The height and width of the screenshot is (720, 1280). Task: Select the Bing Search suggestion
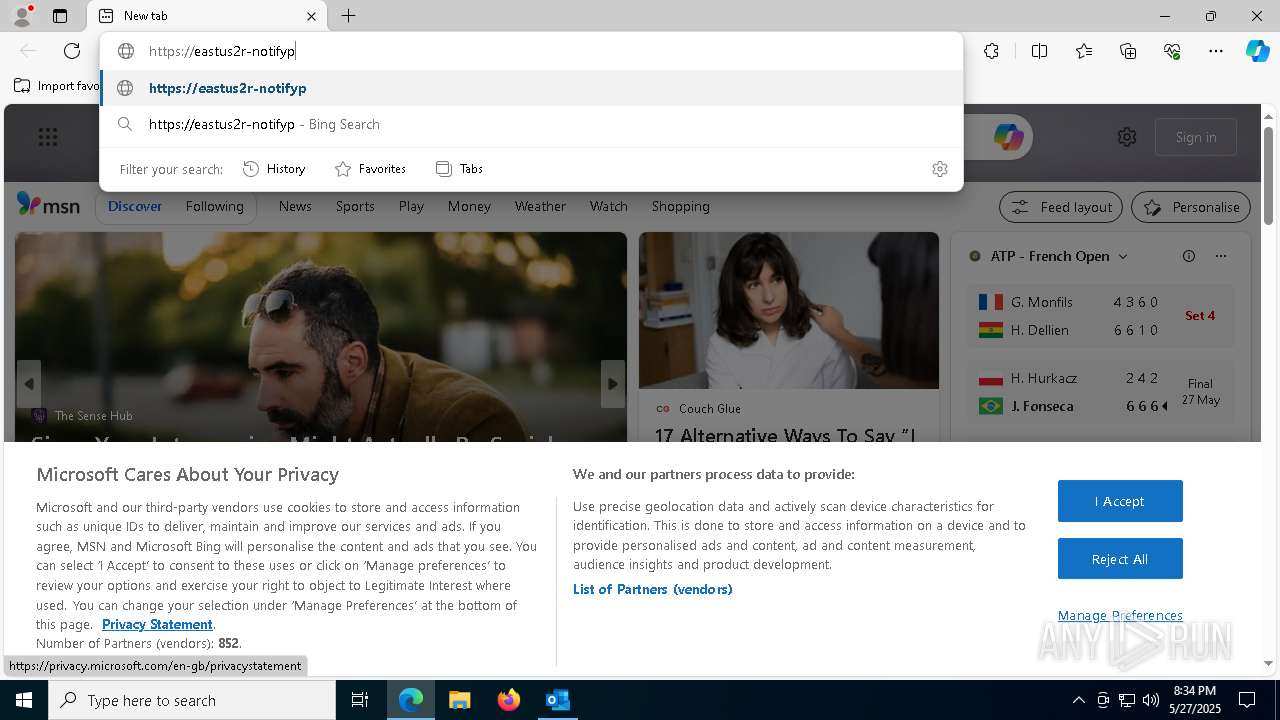[x=531, y=124]
